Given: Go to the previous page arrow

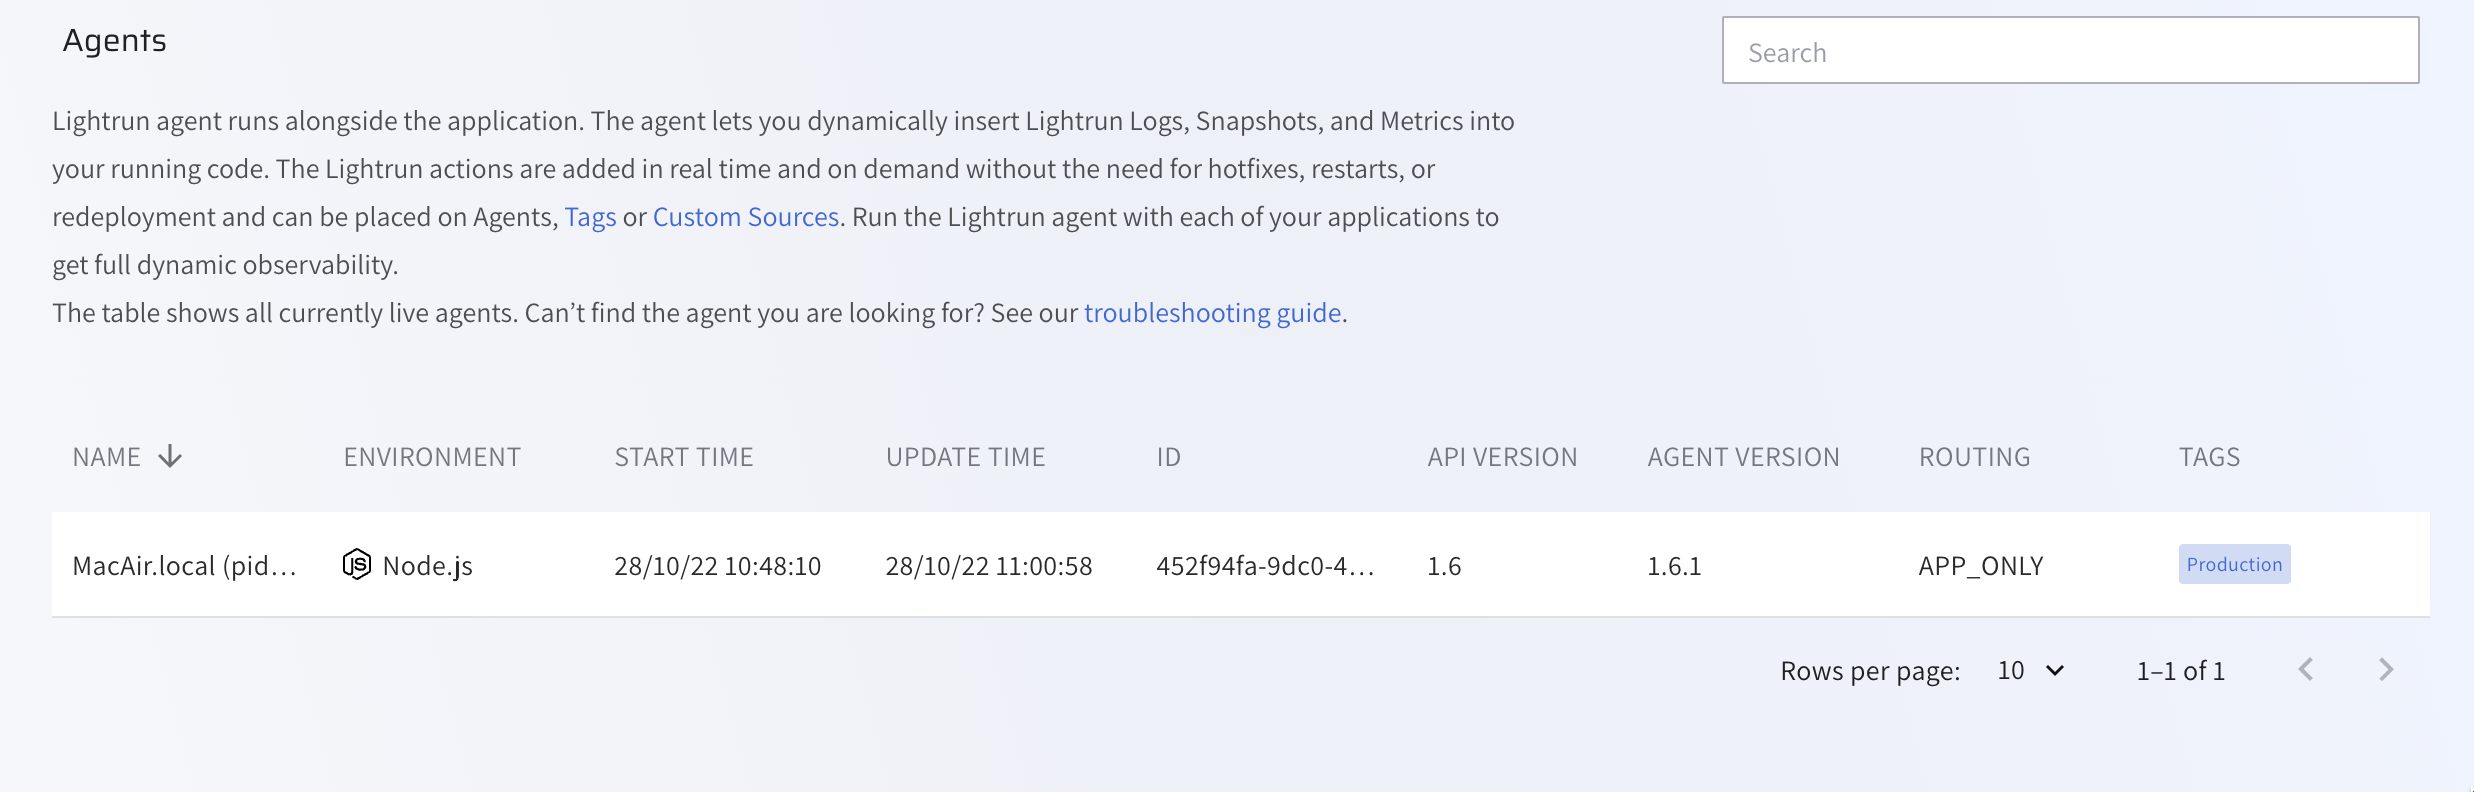Looking at the screenshot, I should [2306, 670].
